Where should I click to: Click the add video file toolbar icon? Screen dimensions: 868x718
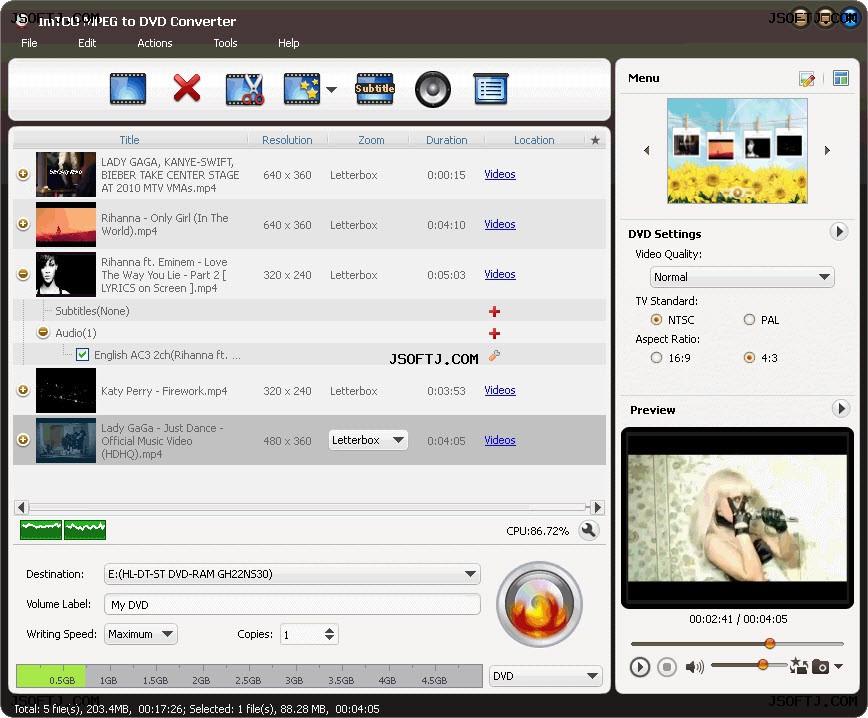[128, 89]
